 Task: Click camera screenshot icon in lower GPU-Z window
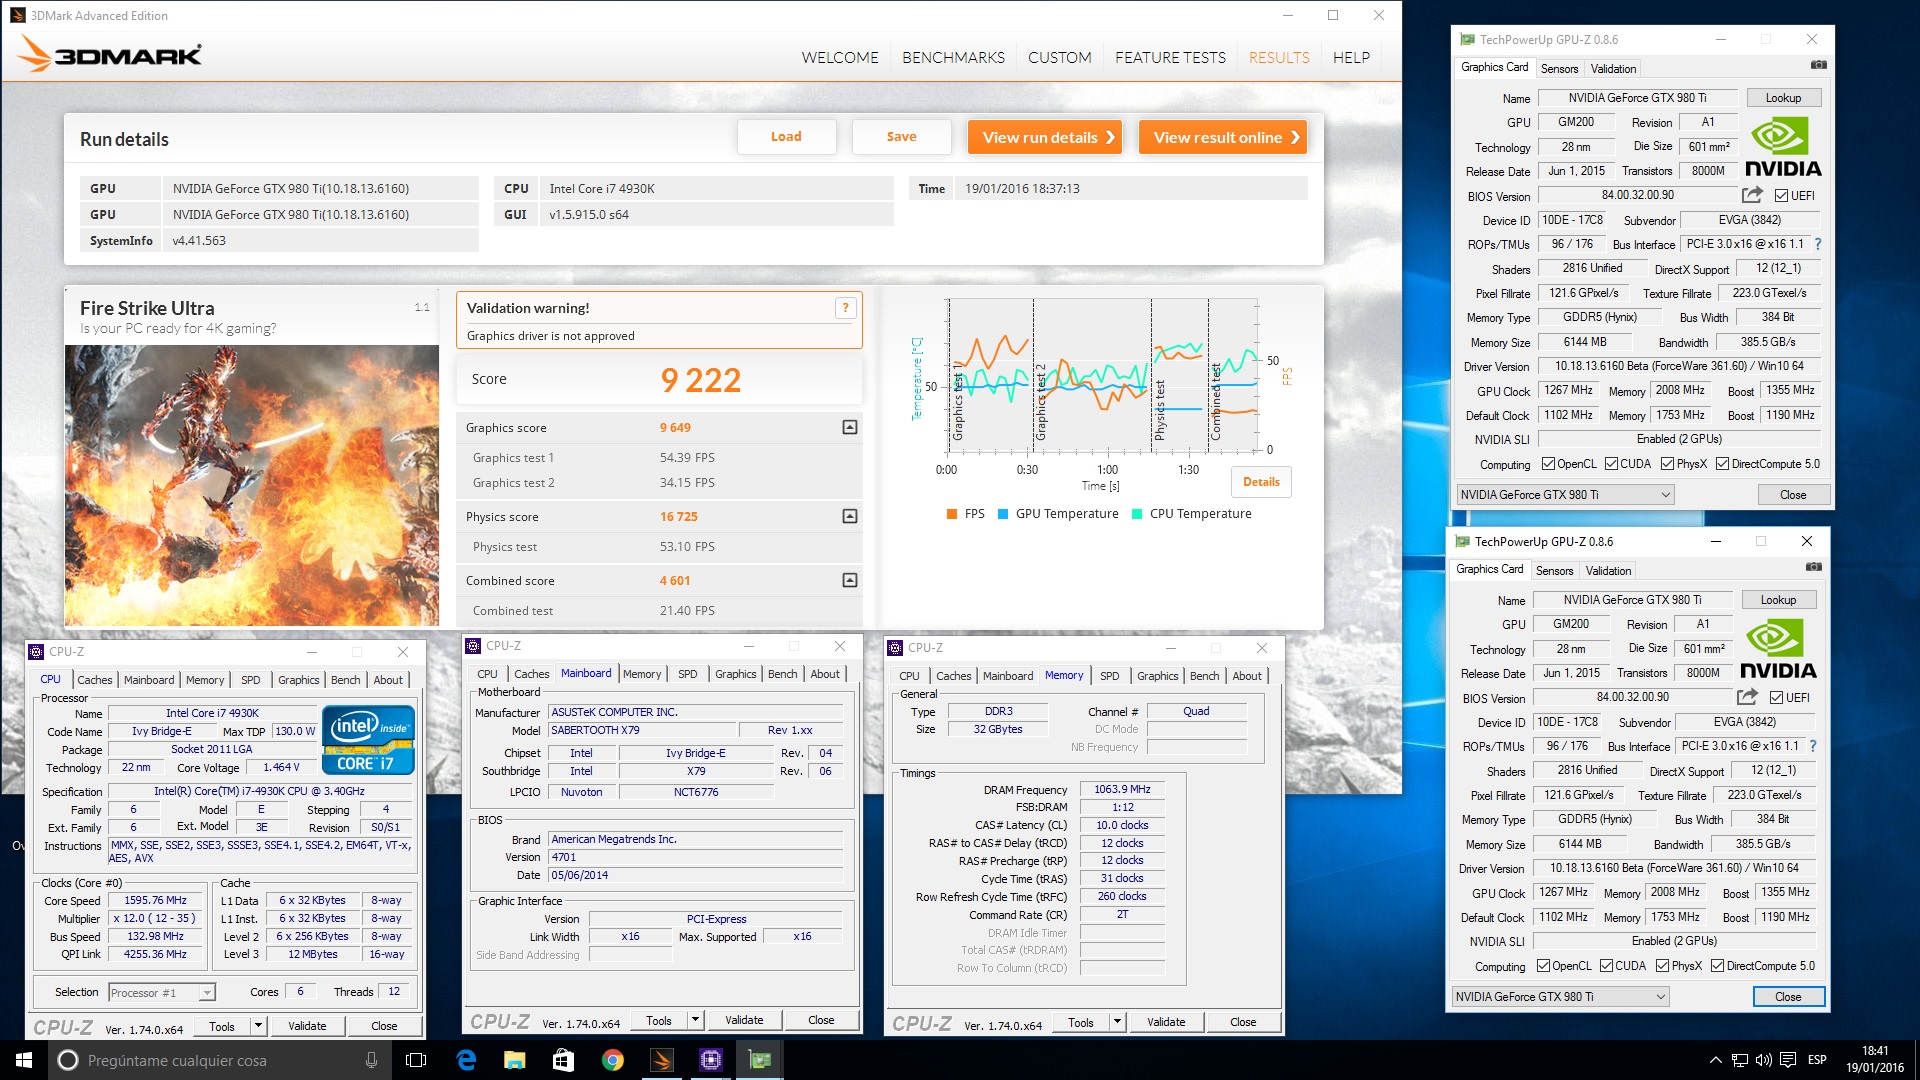[x=1813, y=567]
